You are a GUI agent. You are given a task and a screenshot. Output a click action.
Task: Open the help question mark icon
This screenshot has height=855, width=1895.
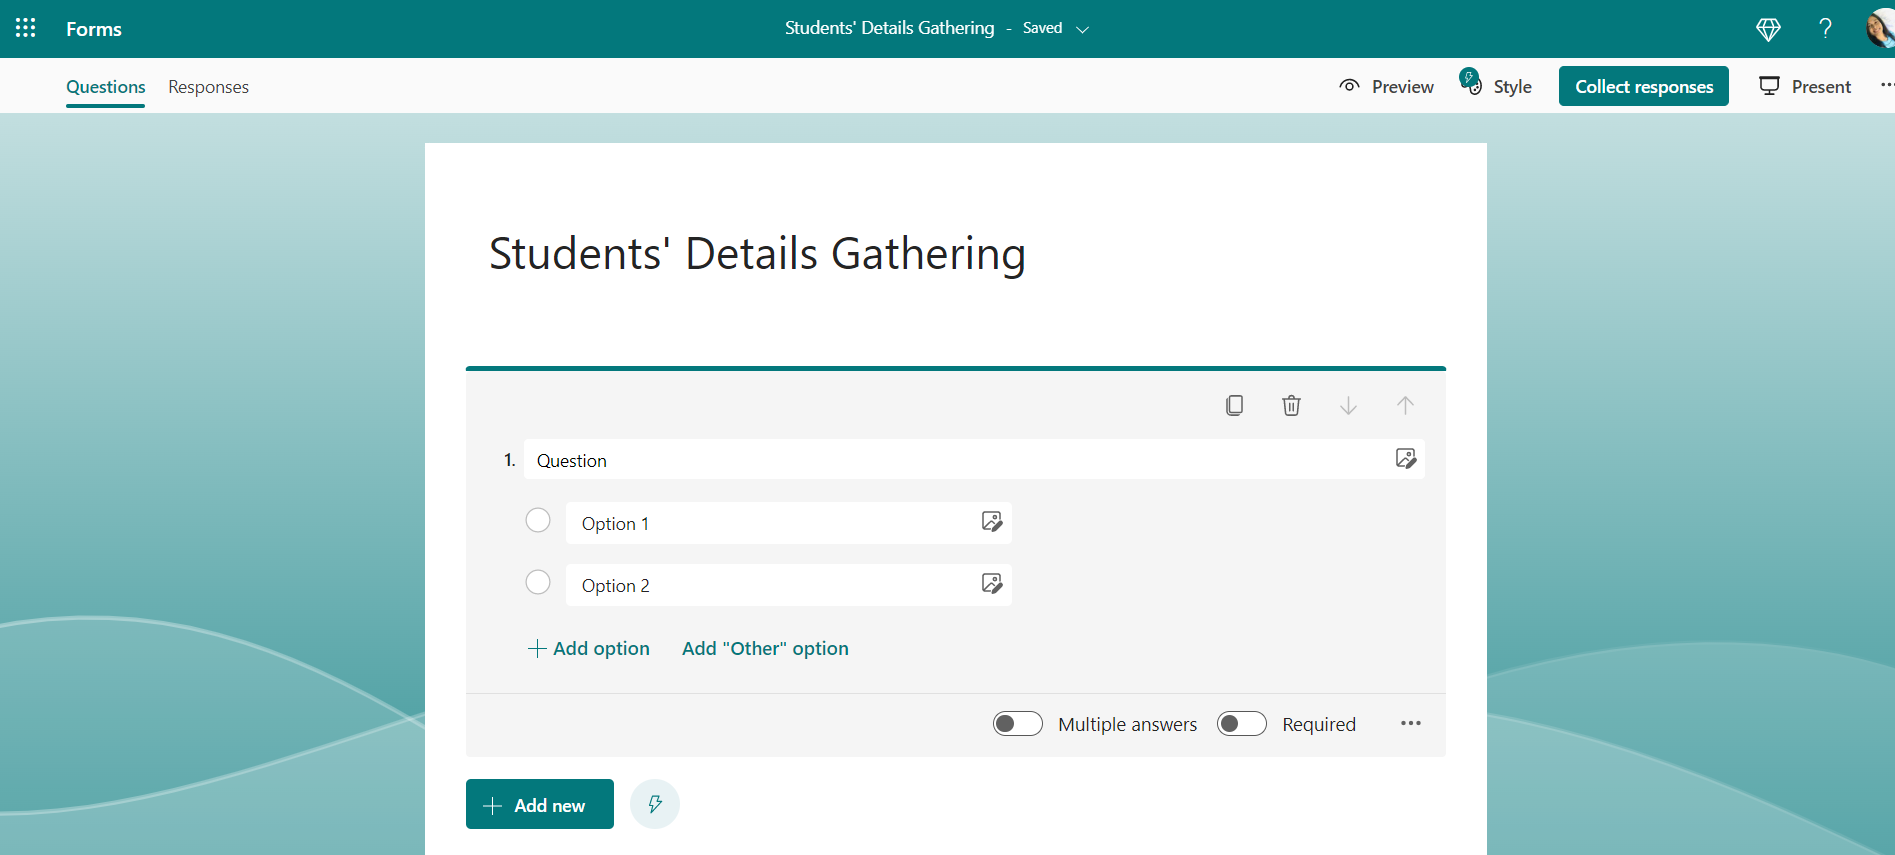point(1825,29)
